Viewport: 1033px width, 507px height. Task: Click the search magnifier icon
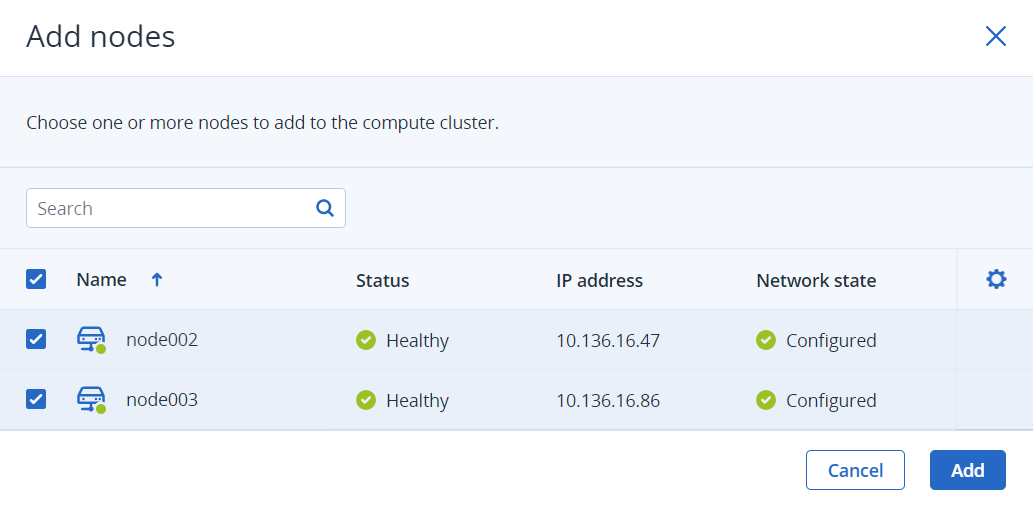pos(324,208)
